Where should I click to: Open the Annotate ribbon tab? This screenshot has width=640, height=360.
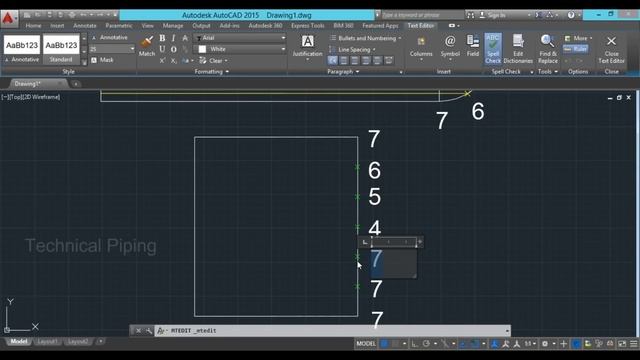point(85,25)
